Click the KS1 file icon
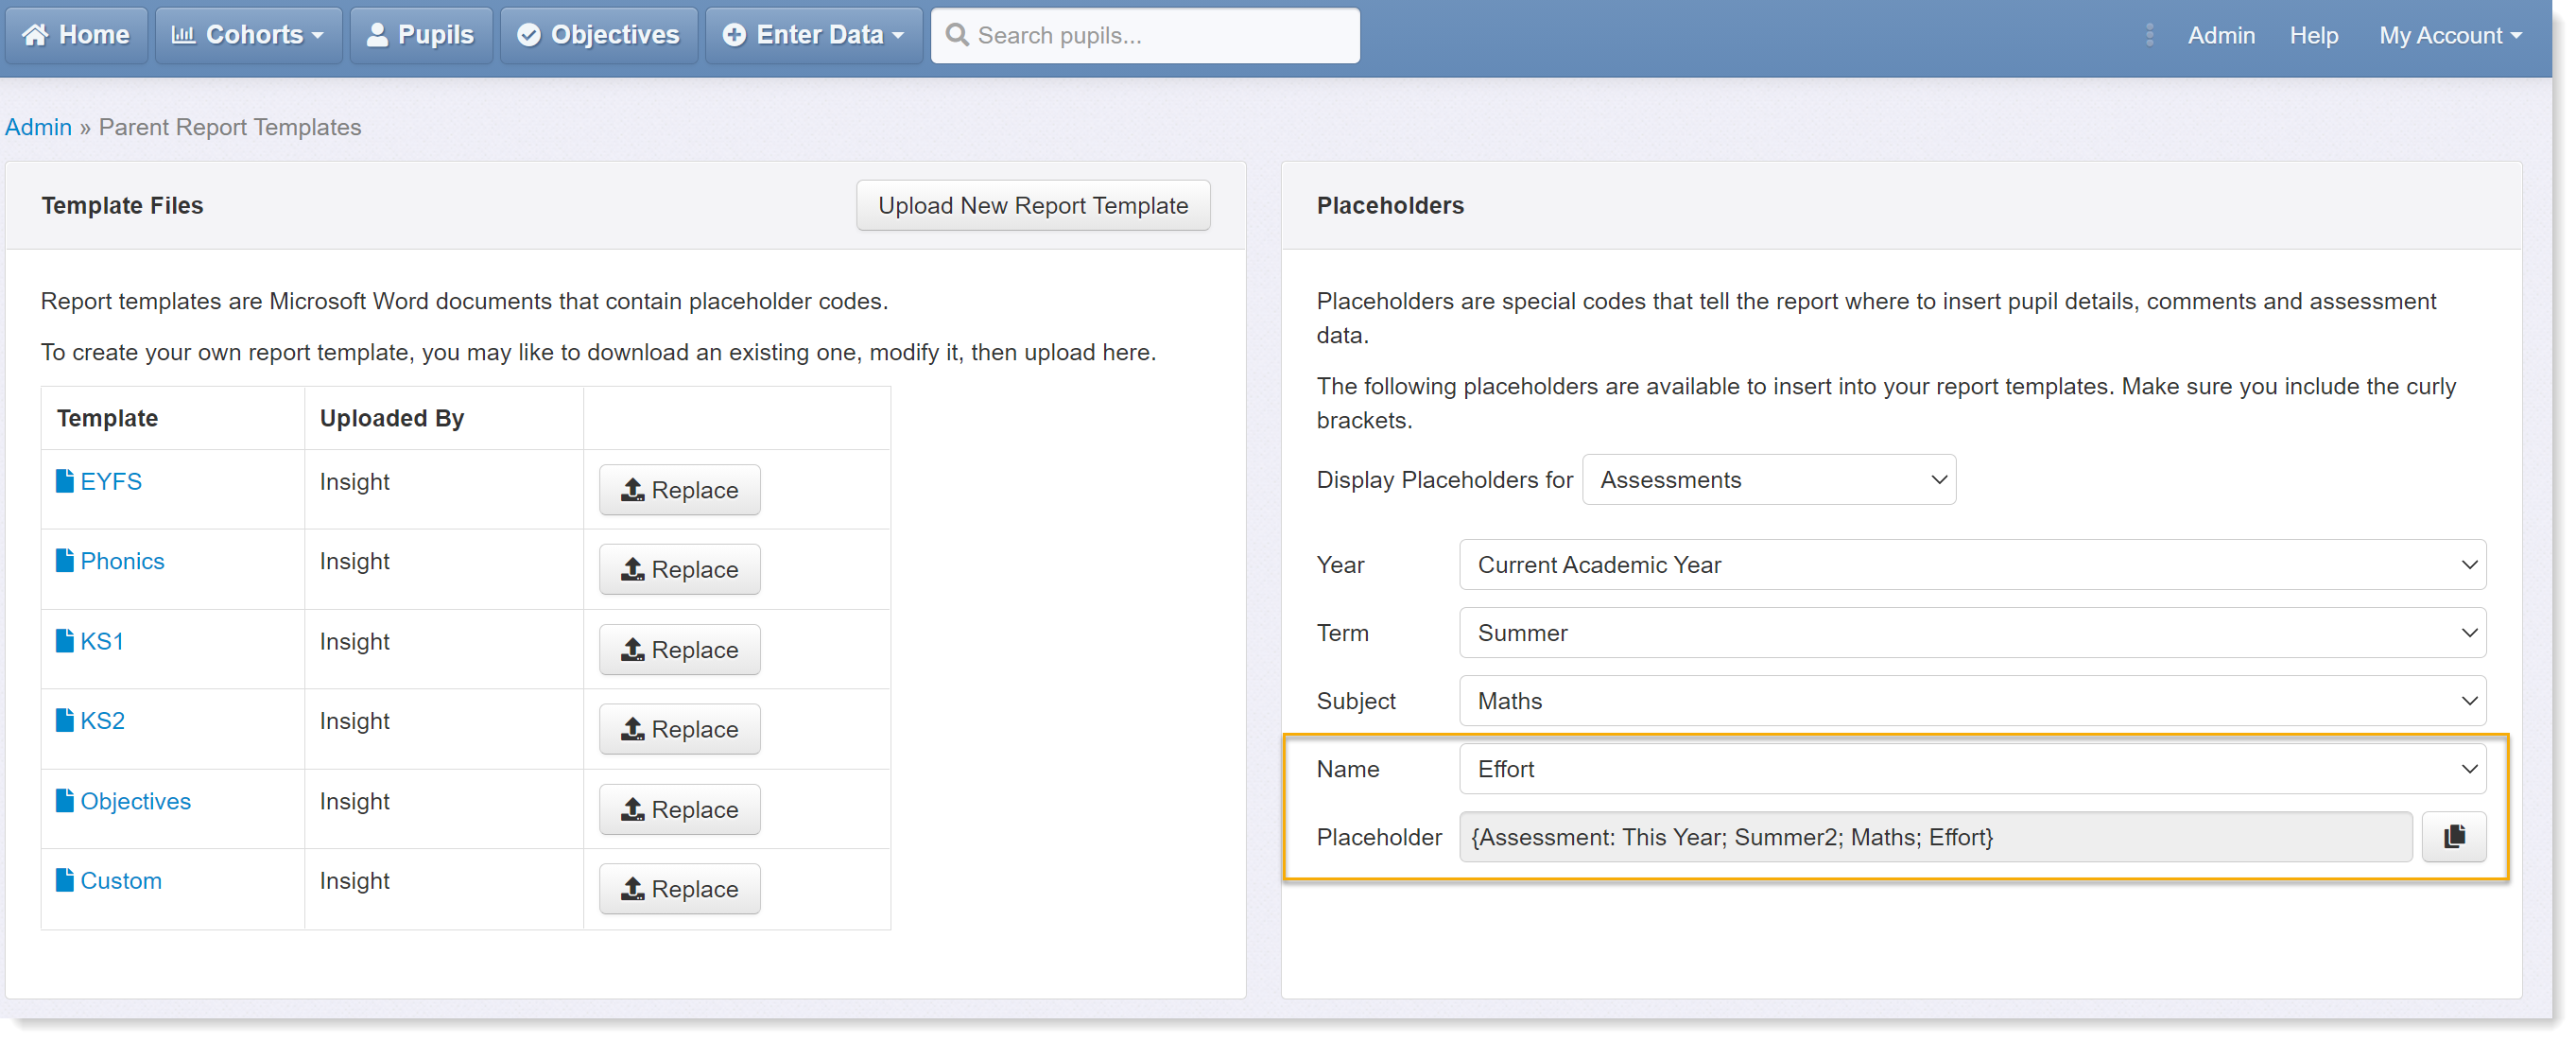The image size is (2576, 1042). 65,641
